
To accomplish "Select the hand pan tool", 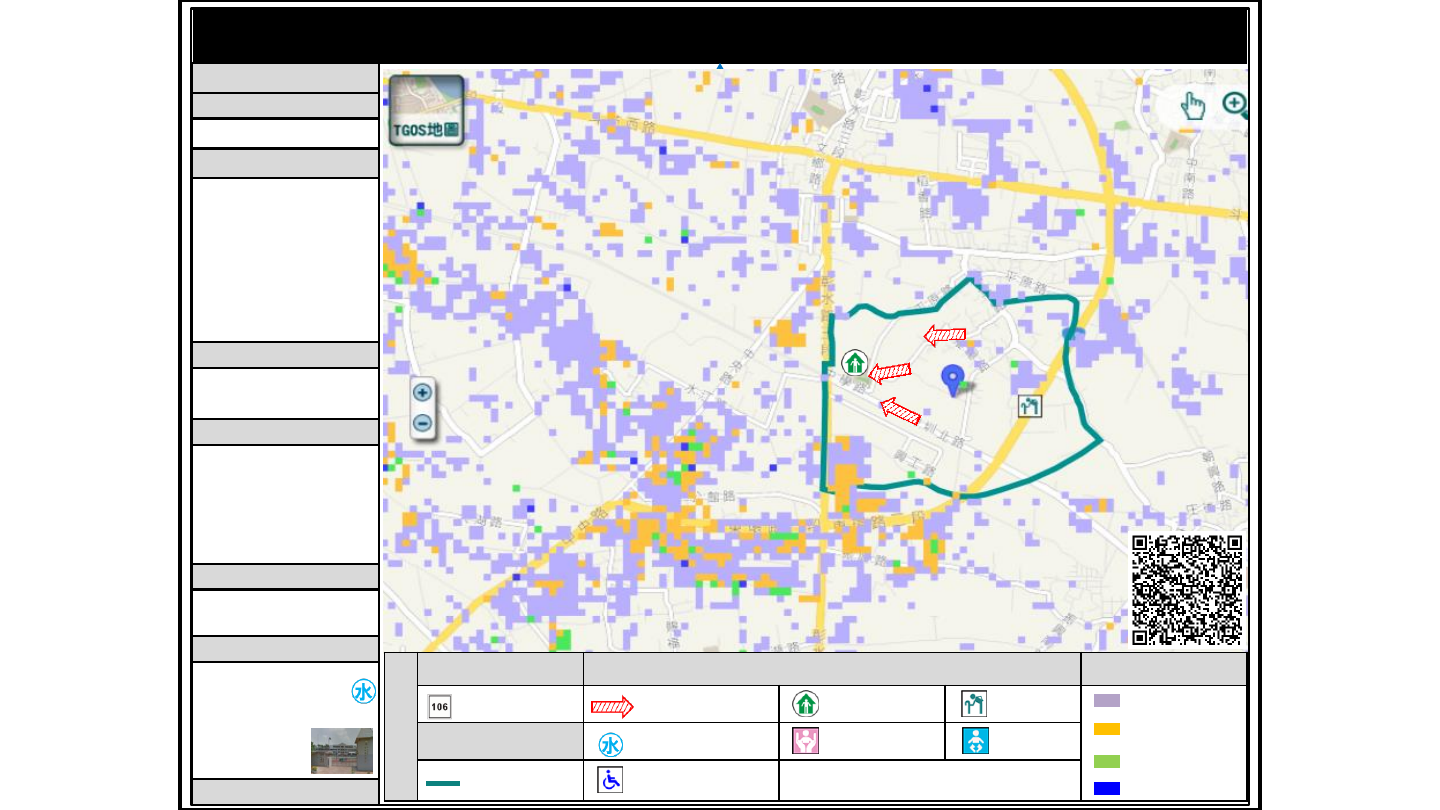I will [1192, 105].
